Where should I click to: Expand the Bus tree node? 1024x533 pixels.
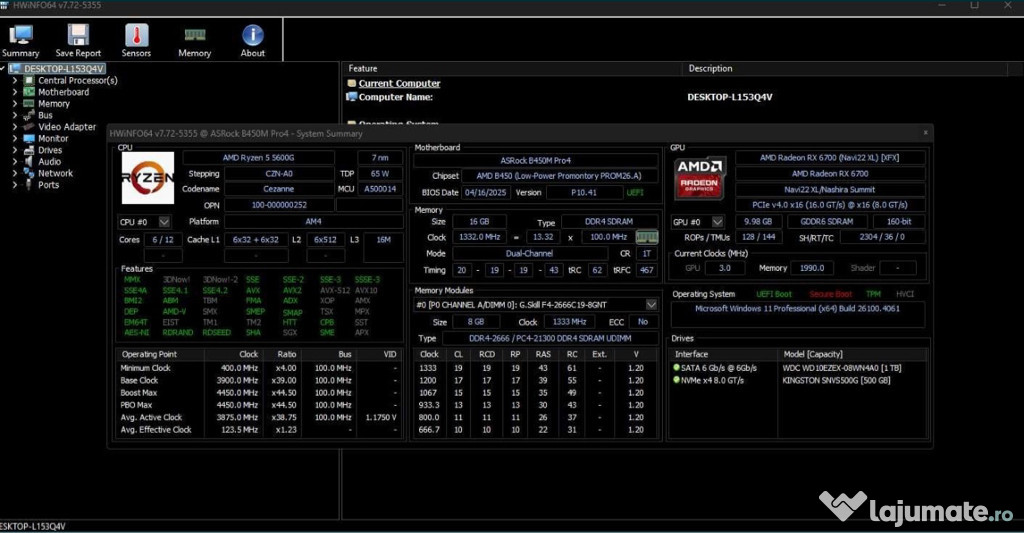14,115
